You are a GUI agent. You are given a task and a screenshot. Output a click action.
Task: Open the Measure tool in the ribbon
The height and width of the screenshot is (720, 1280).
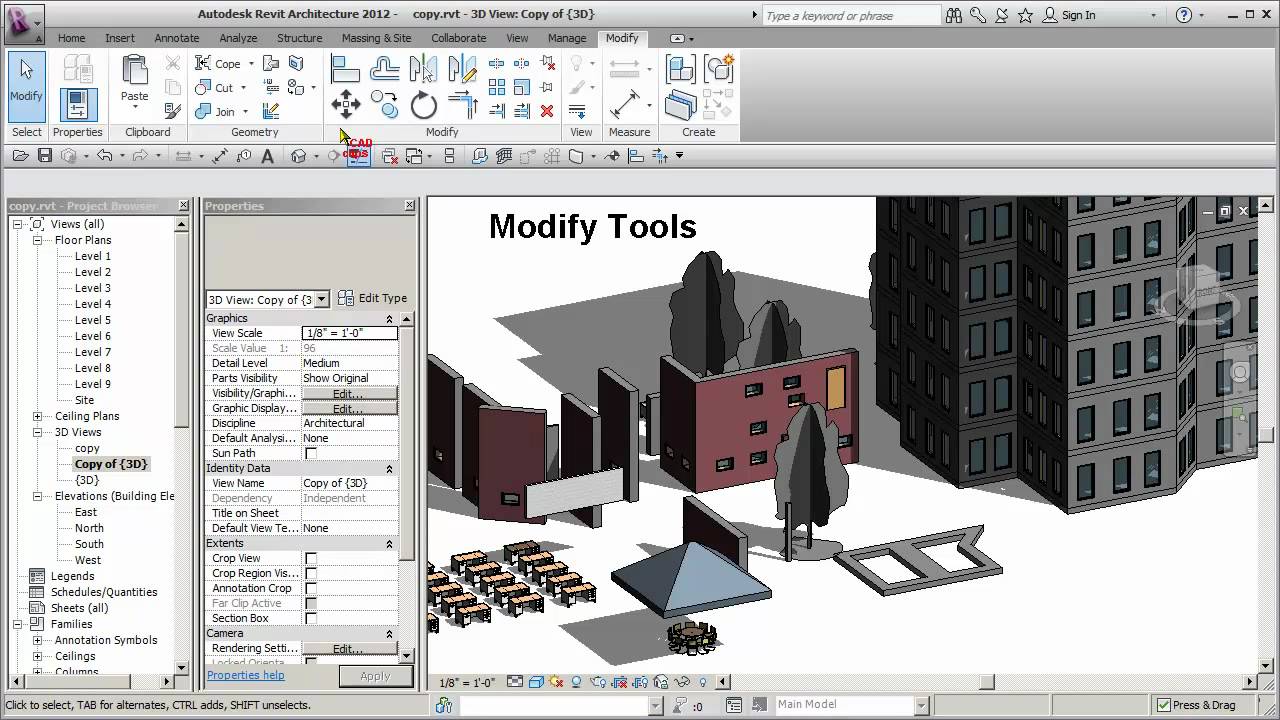coord(625,104)
